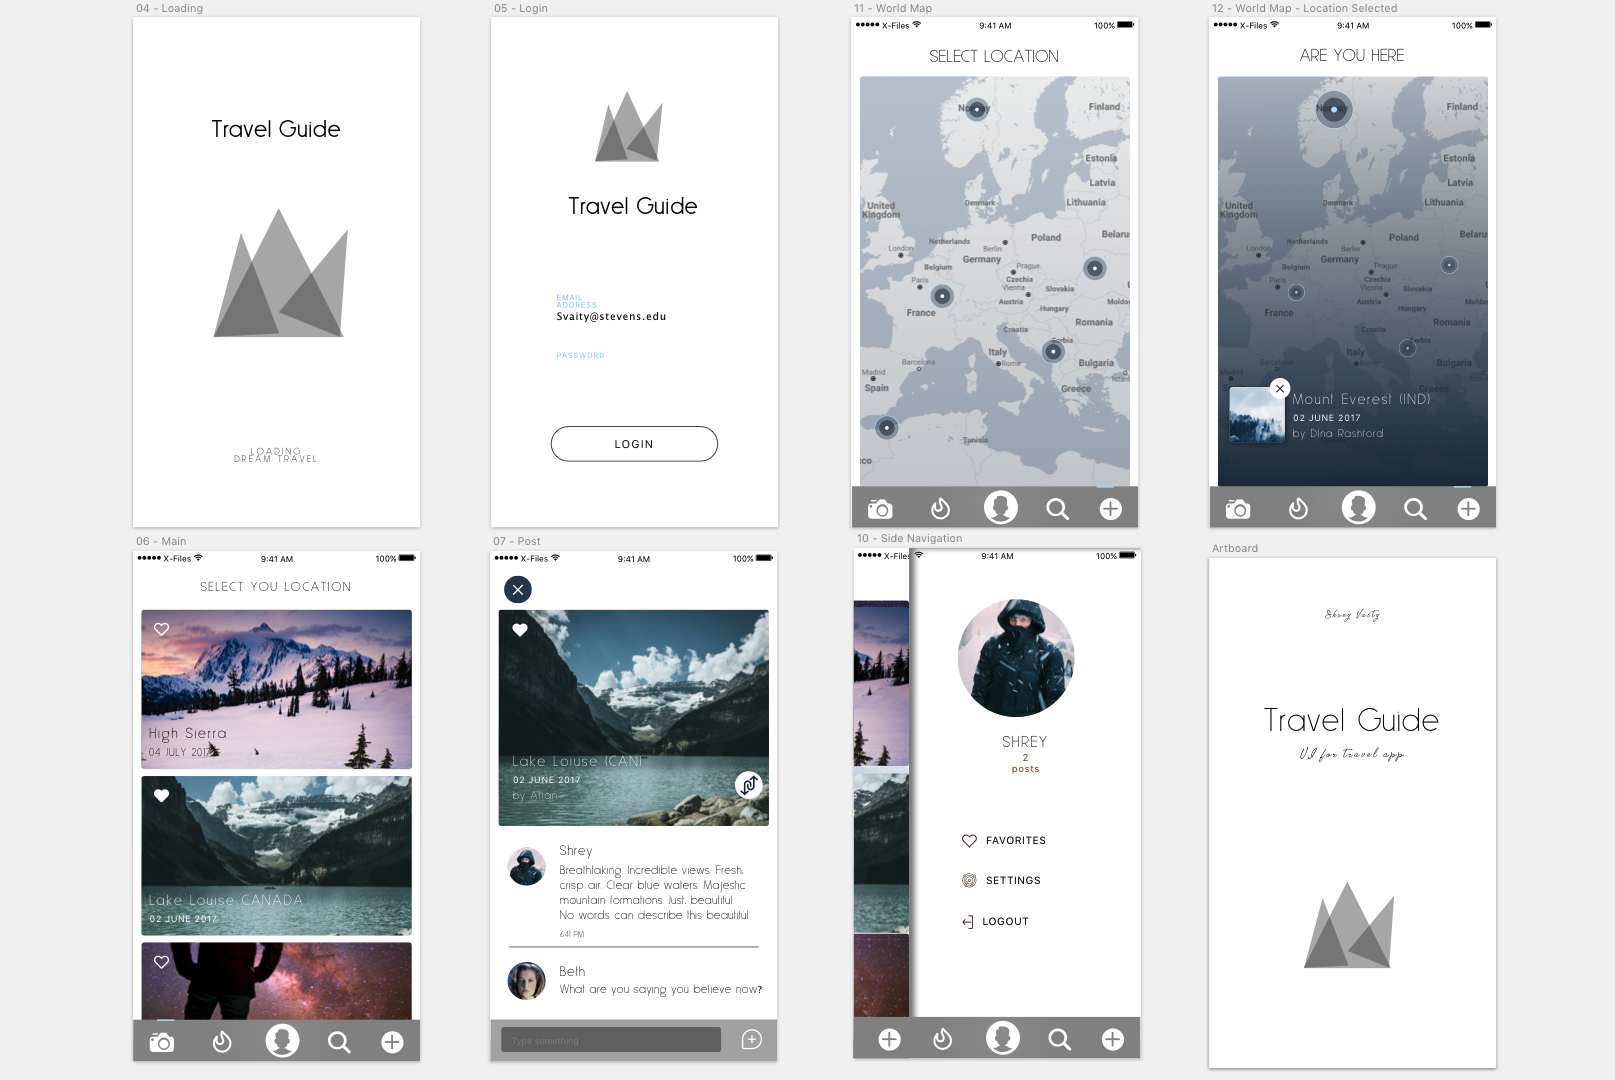Click Mount Everest thumbnail image
Screen dimensions: 1615x1080
(x=1257, y=415)
